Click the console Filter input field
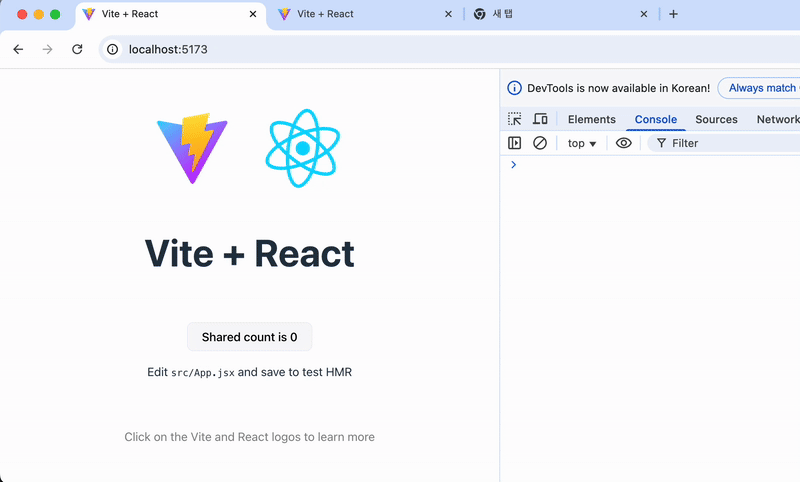 tap(724, 143)
